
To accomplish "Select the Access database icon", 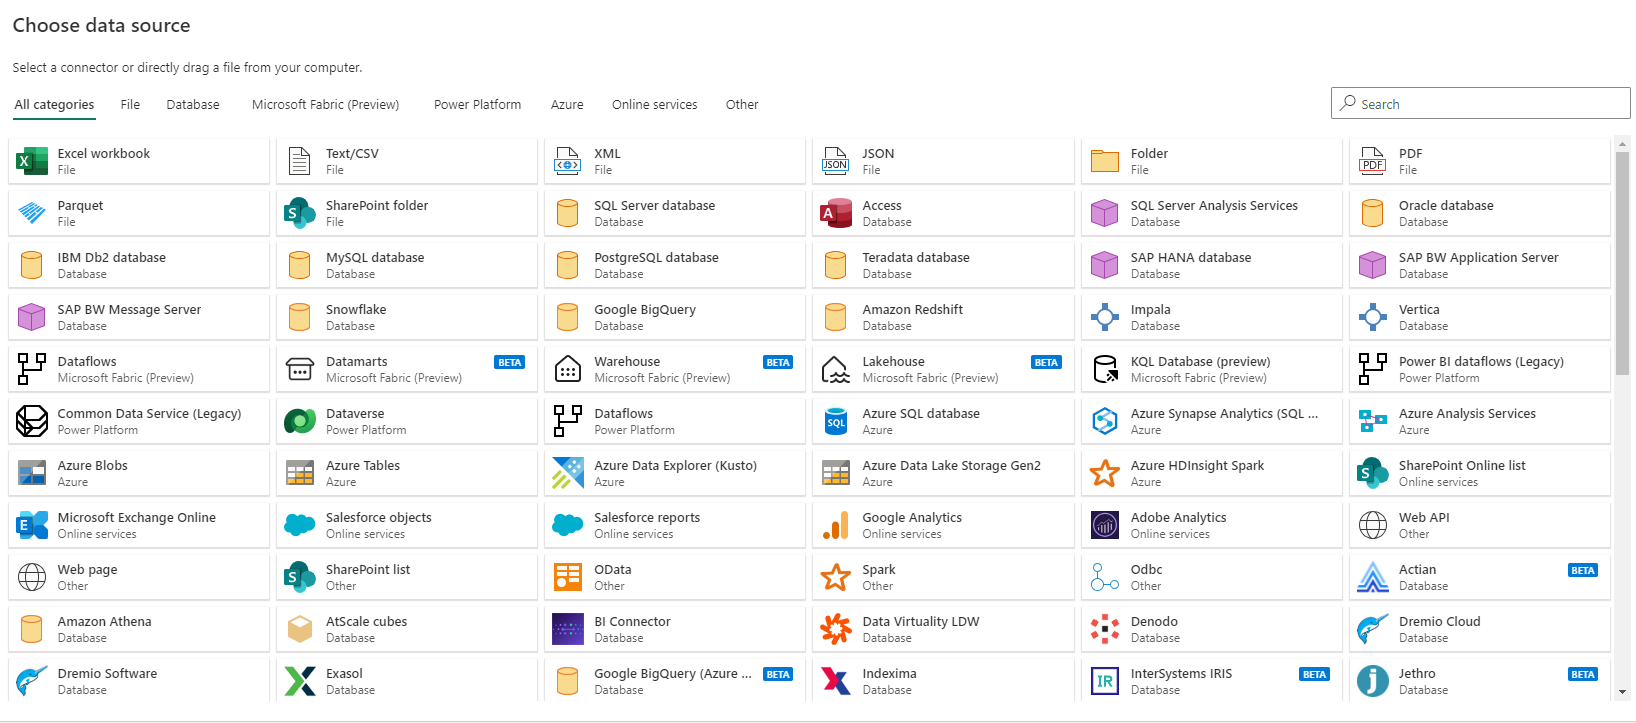I will 836,213.
